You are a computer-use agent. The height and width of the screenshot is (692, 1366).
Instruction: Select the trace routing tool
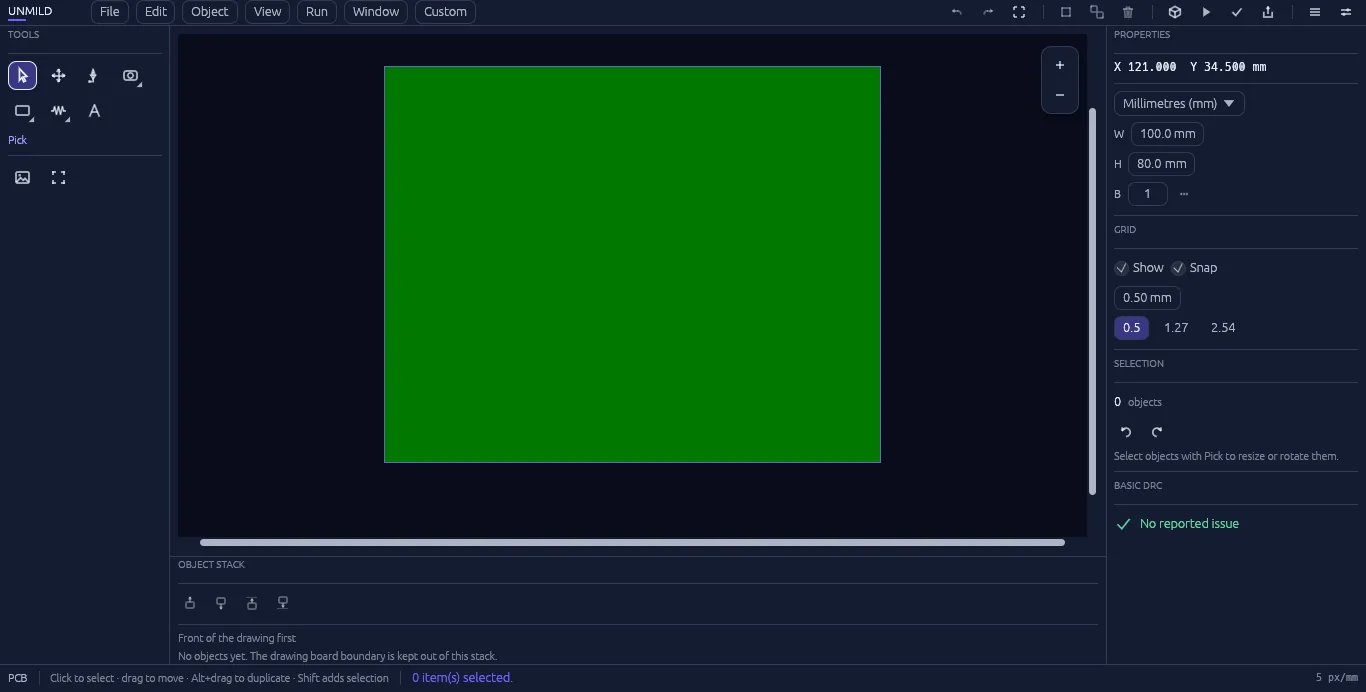click(94, 76)
